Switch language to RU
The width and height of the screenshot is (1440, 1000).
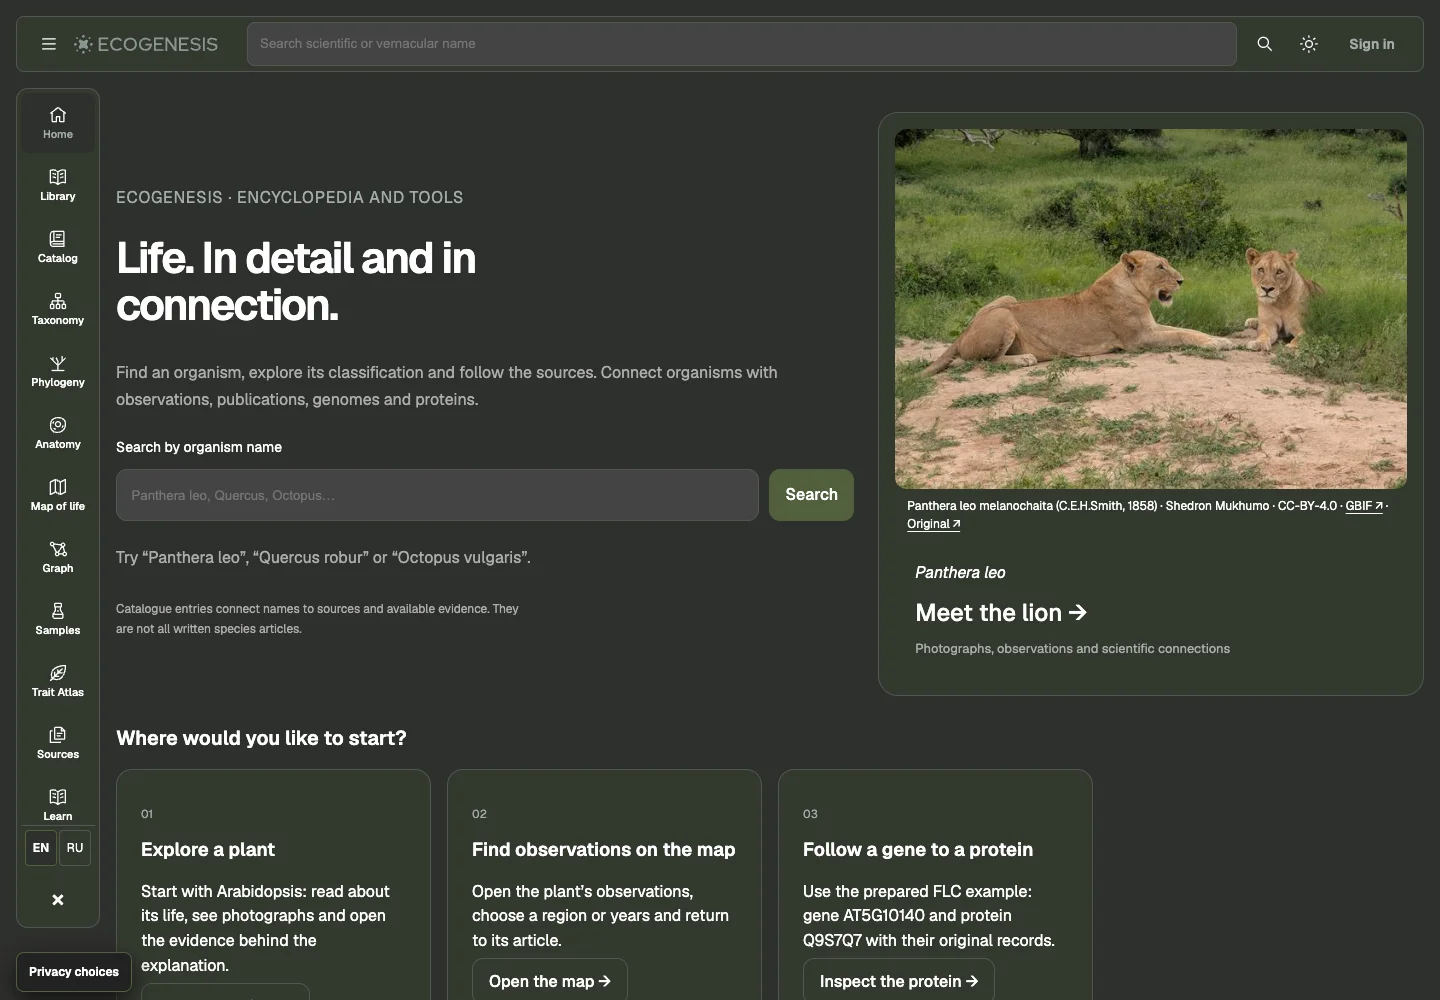coord(75,848)
